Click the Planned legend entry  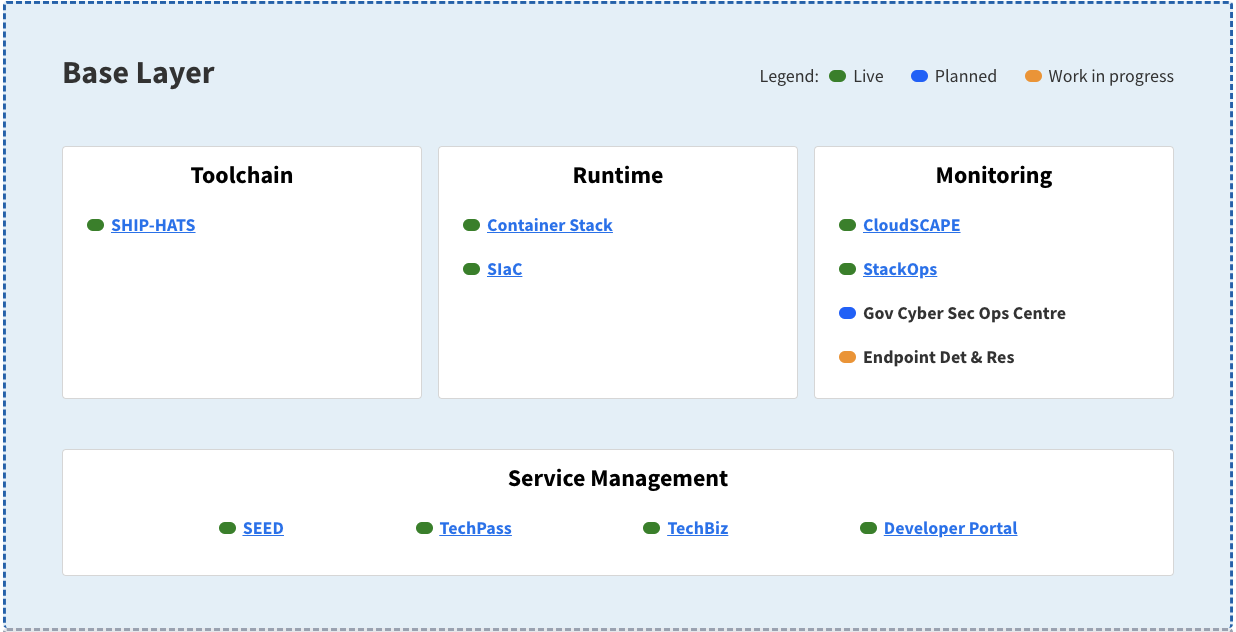917,75
